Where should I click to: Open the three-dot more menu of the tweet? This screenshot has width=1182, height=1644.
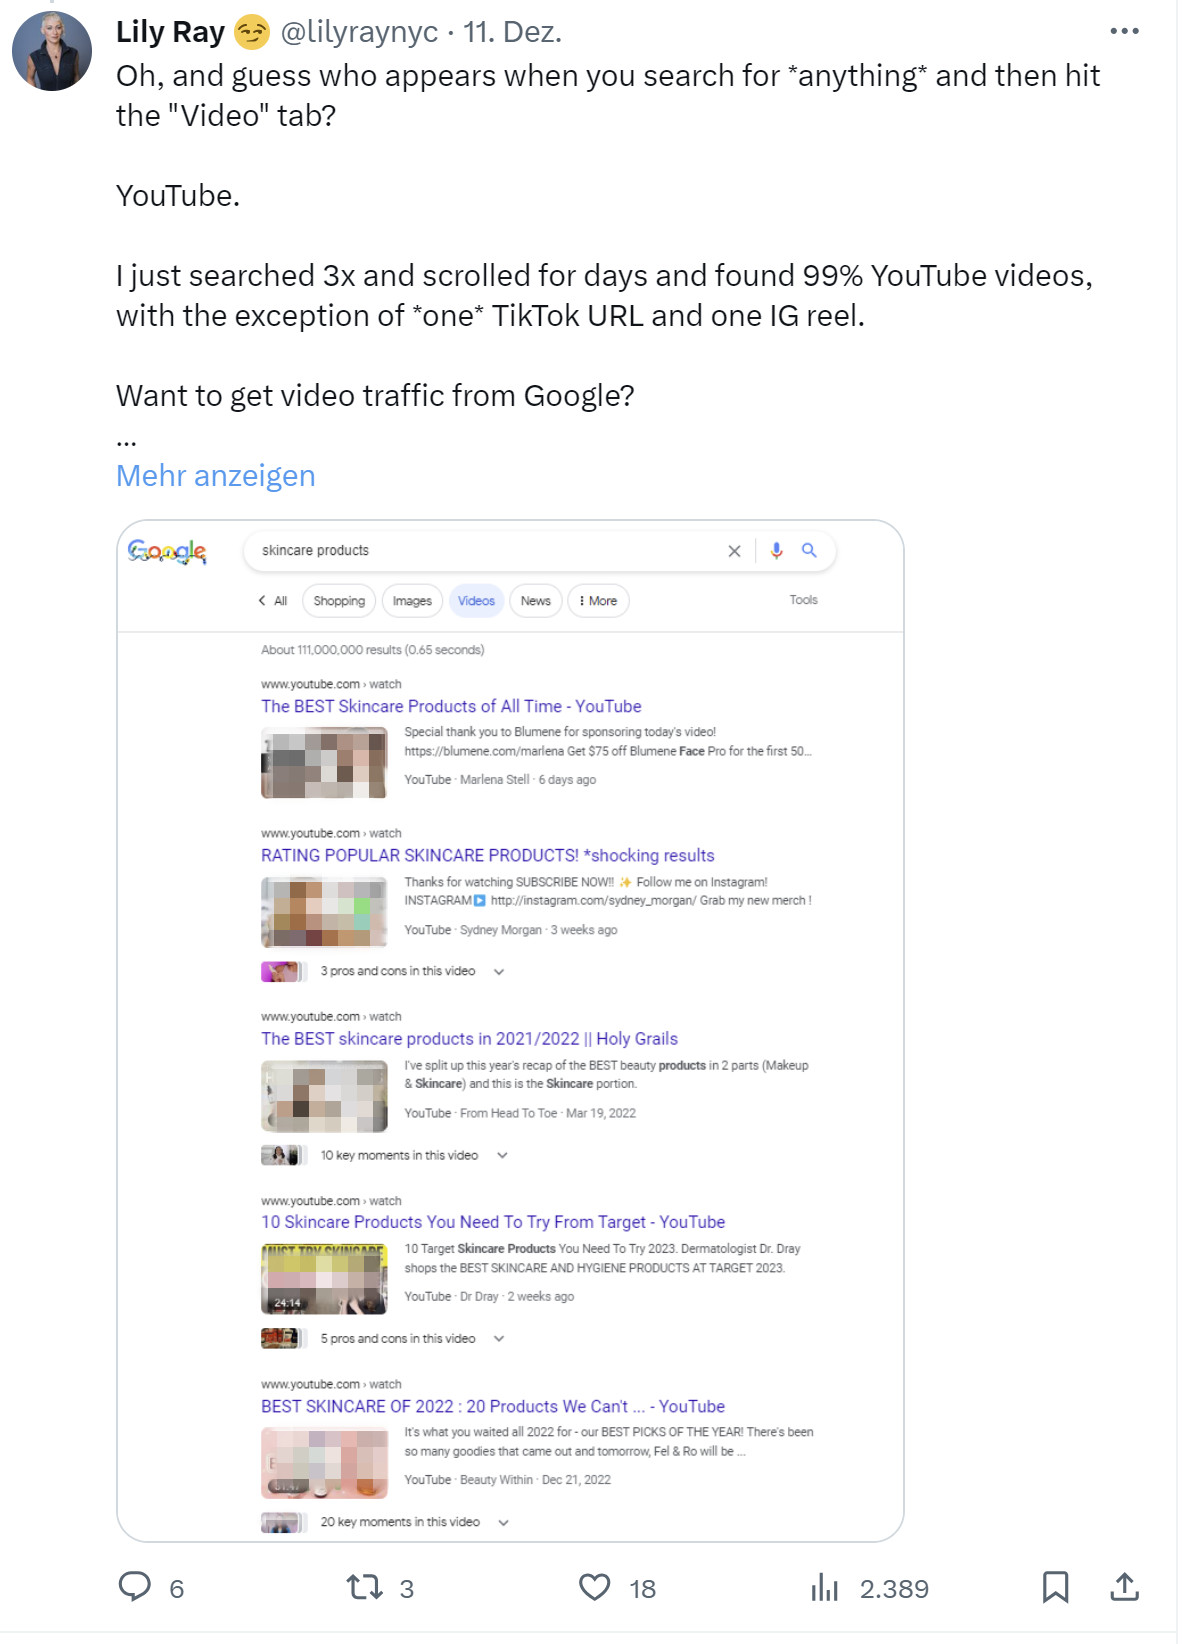click(x=1125, y=31)
